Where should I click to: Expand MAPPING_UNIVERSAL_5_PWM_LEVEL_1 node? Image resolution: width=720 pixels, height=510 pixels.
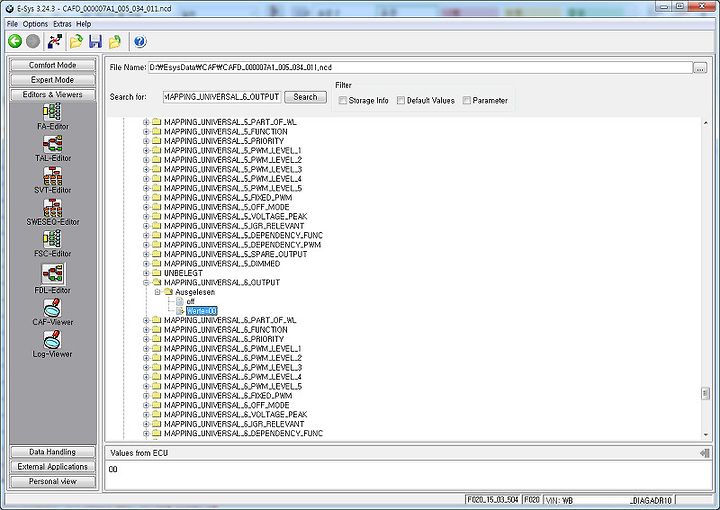(146, 151)
